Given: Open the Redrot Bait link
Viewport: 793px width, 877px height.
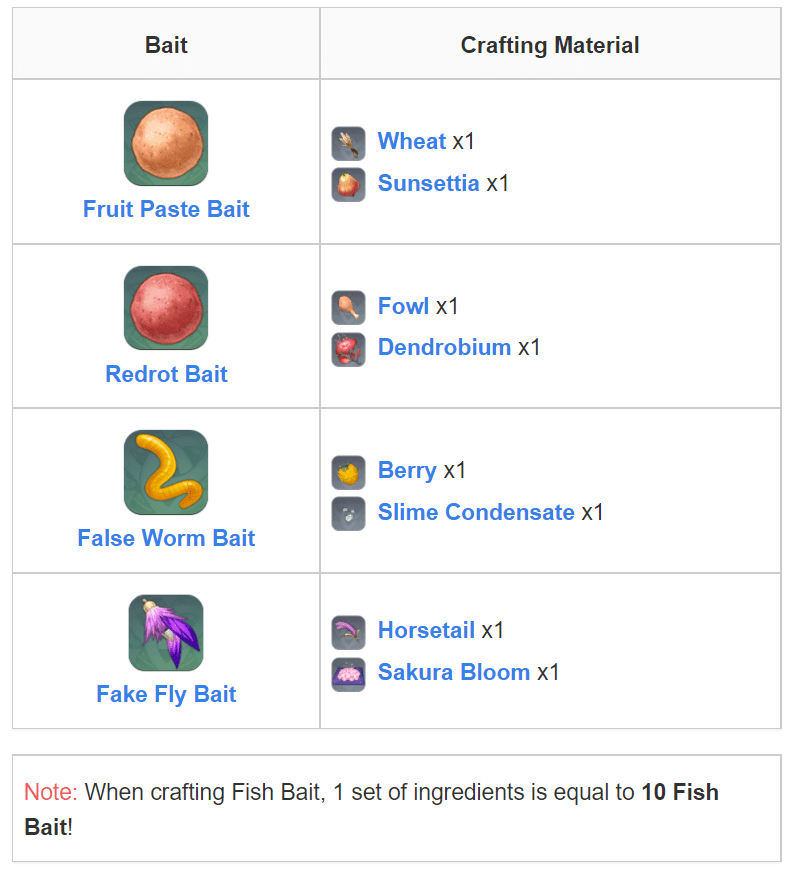Looking at the screenshot, I should pyautogui.click(x=166, y=374).
